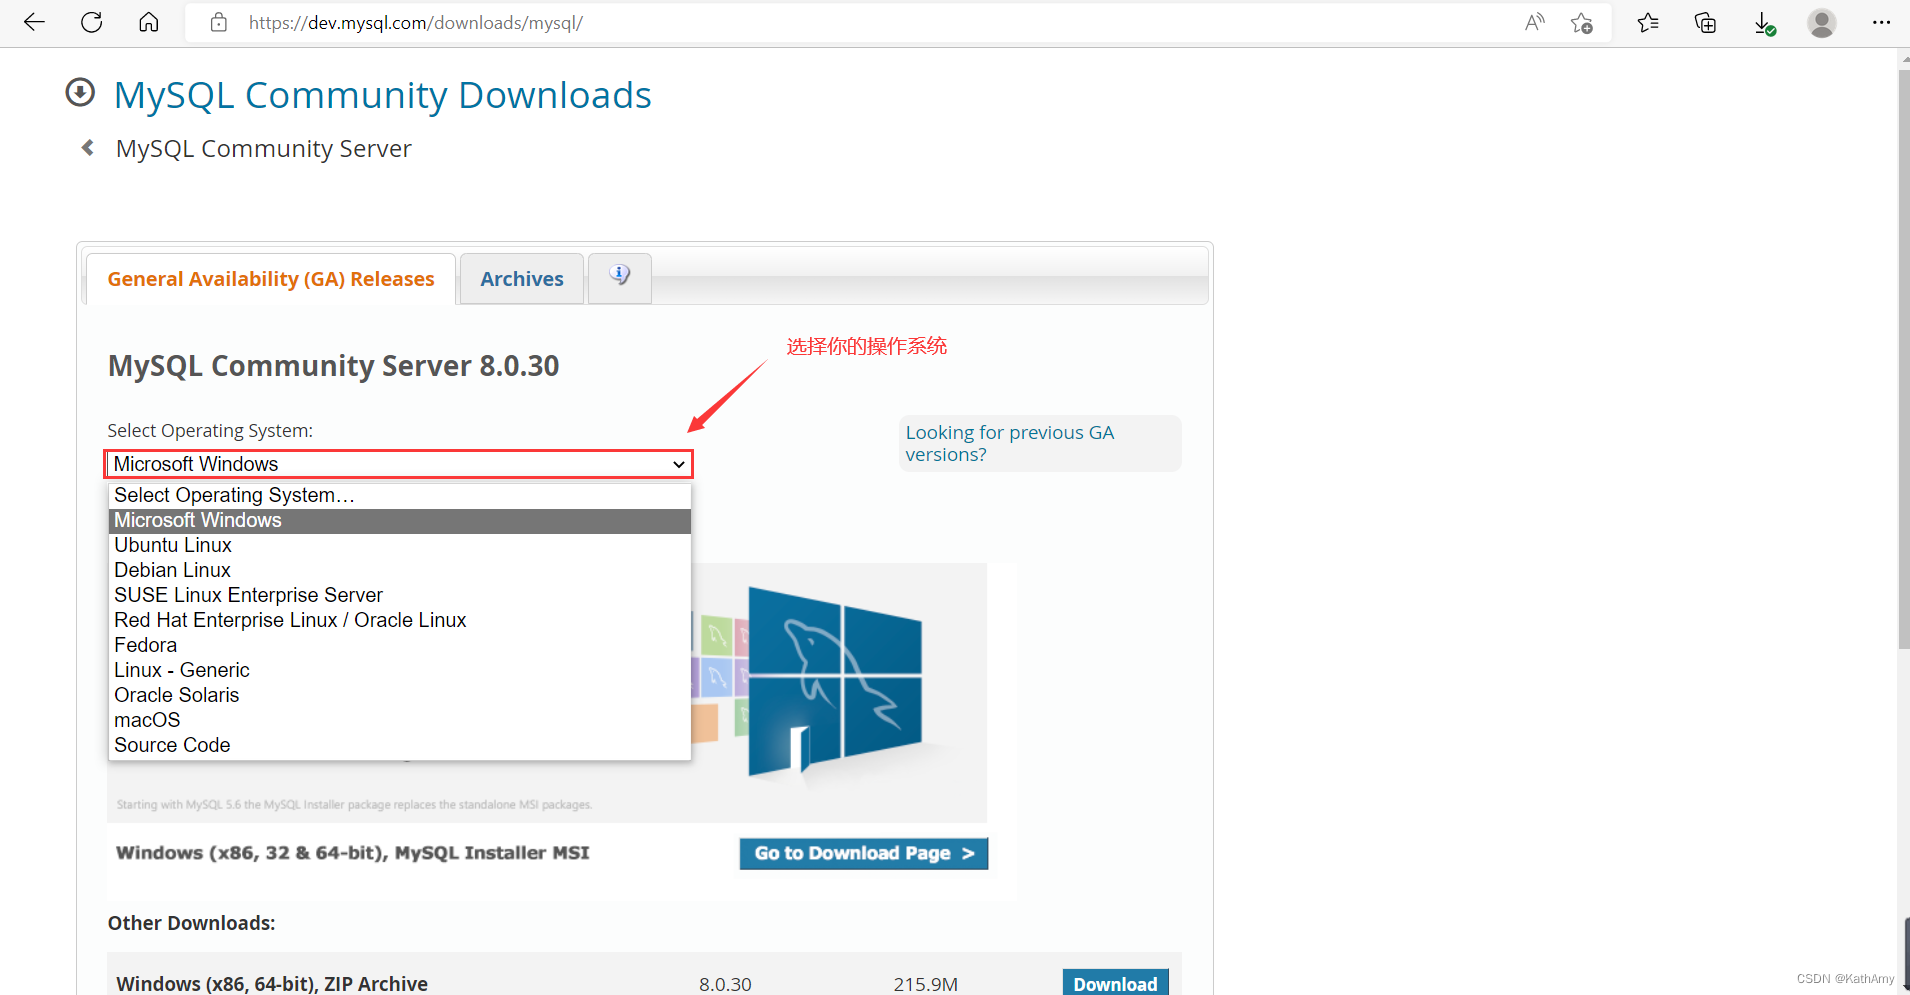
Task: Go to browser home page icon
Action: point(149,22)
